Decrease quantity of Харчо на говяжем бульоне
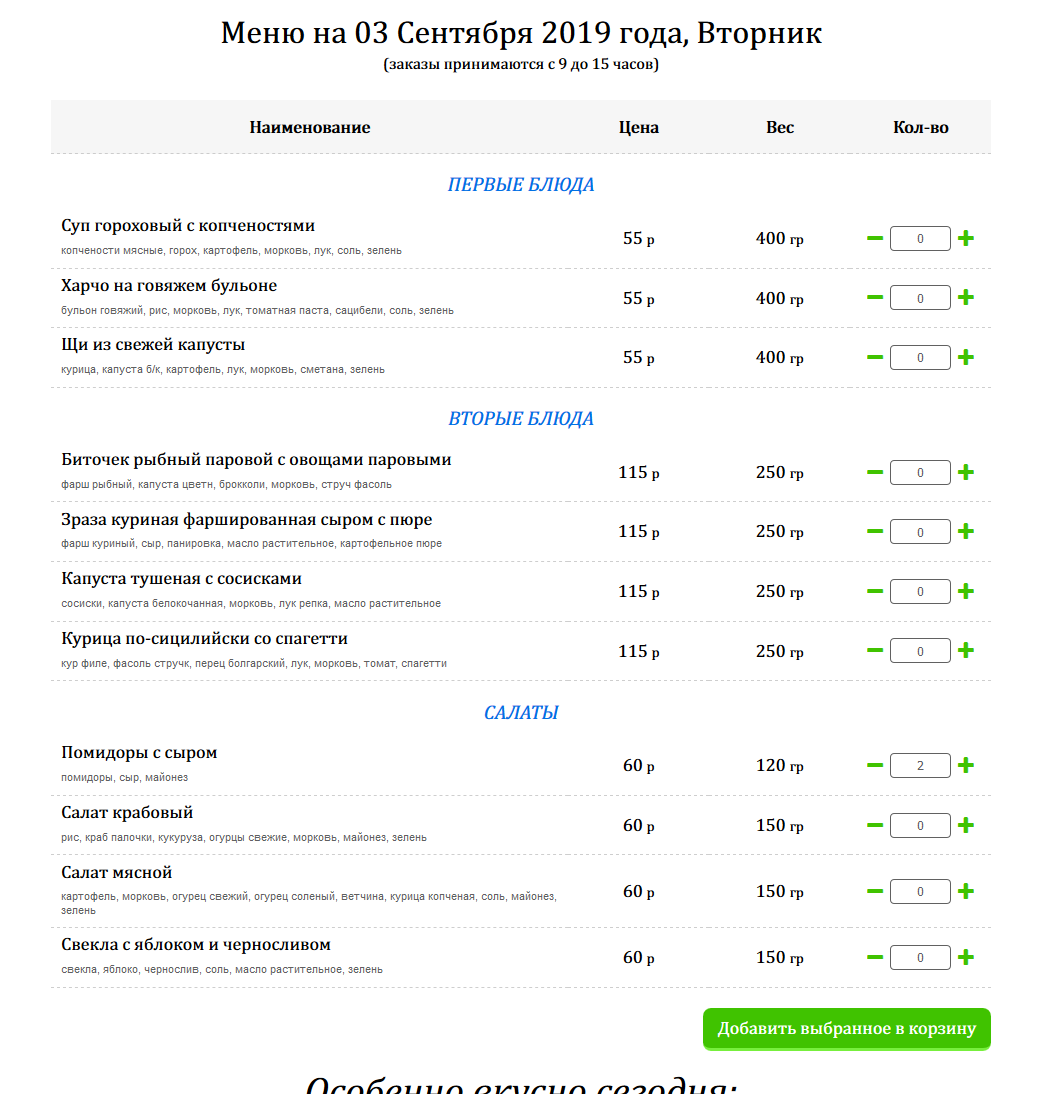Screen dimensions: 1052x1094 tap(875, 298)
